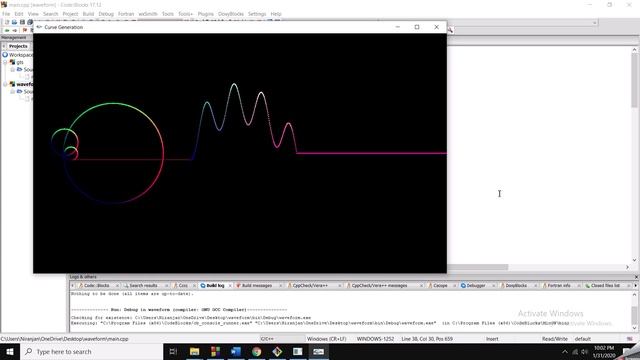The image size is (640, 360).
Task: Click the Windows Start button
Action: [x=10, y=351]
